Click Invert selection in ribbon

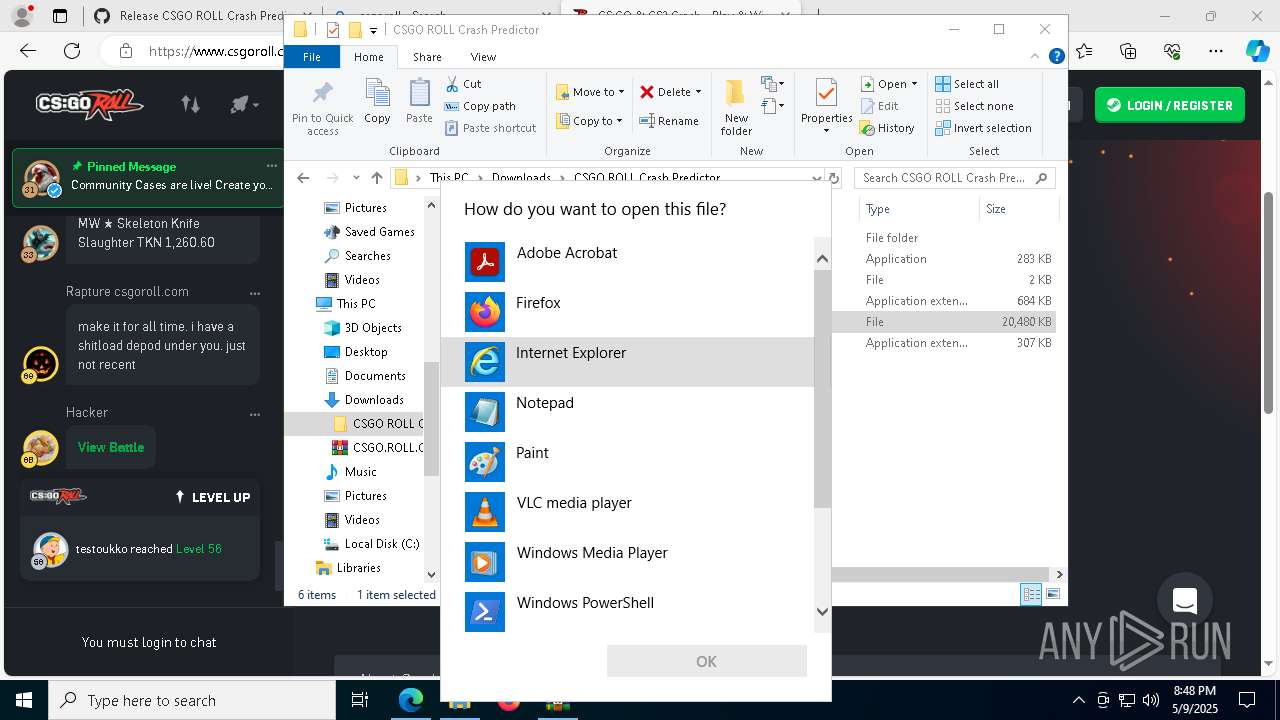click(x=983, y=128)
